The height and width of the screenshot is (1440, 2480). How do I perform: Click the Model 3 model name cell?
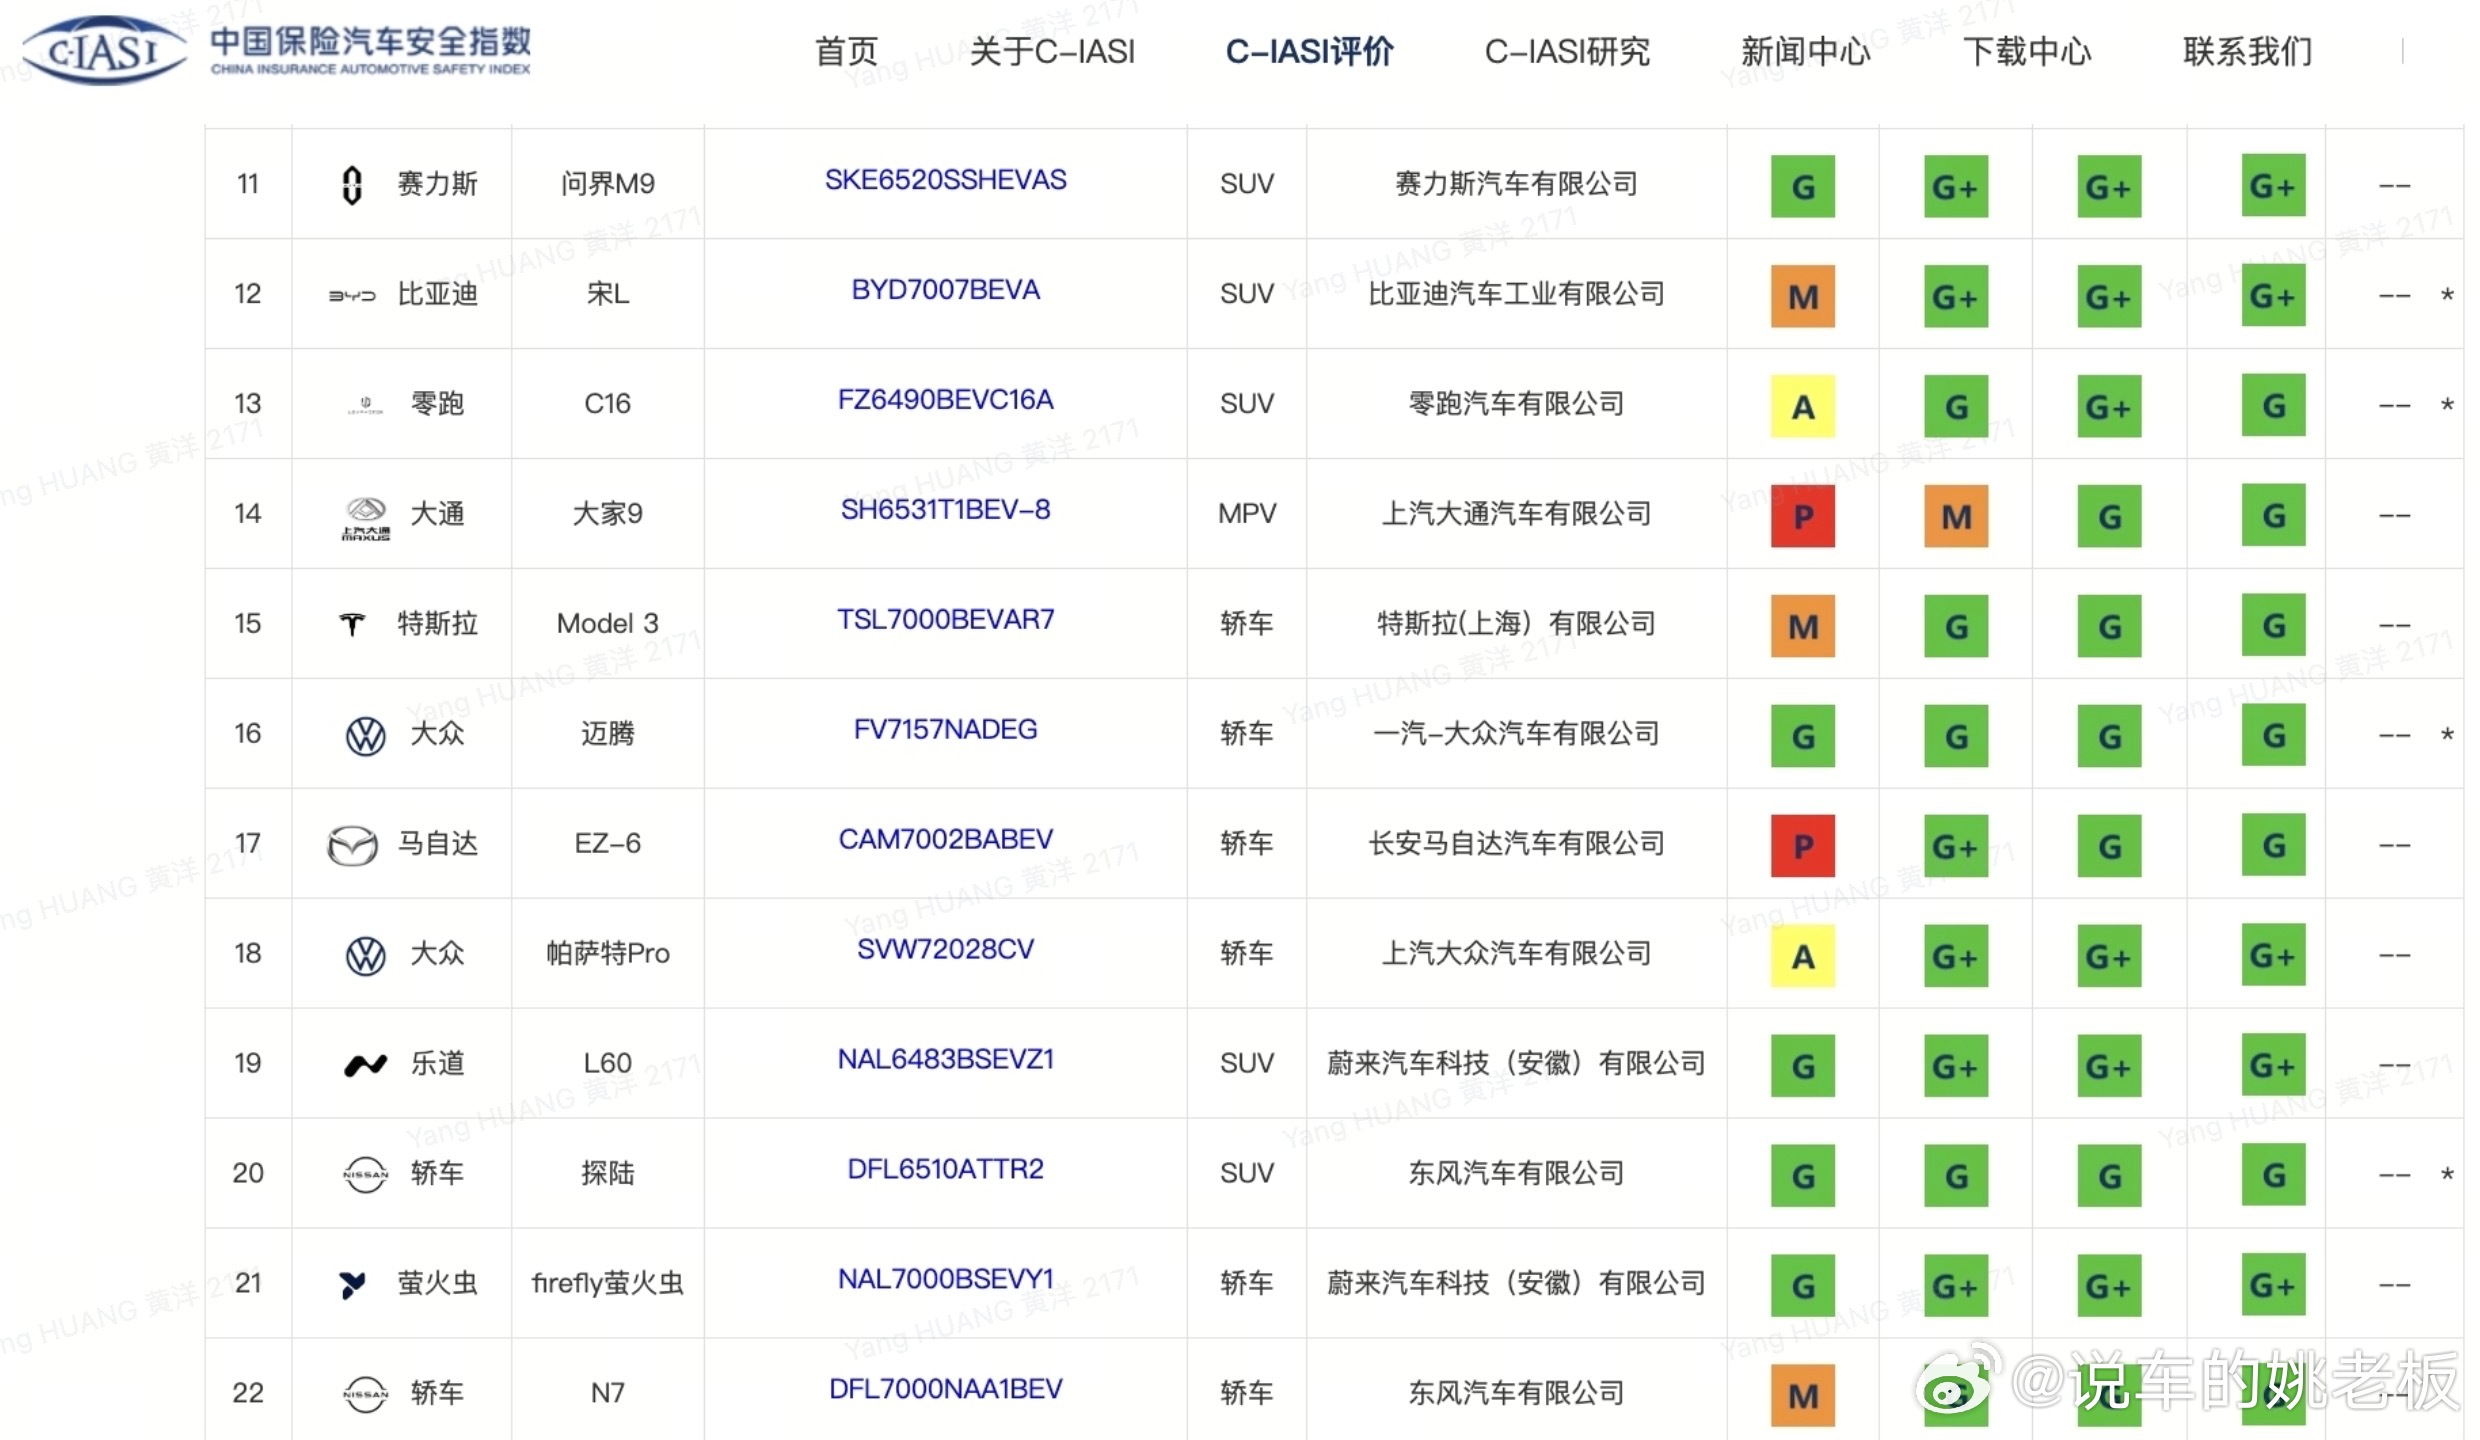click(607, 624)
